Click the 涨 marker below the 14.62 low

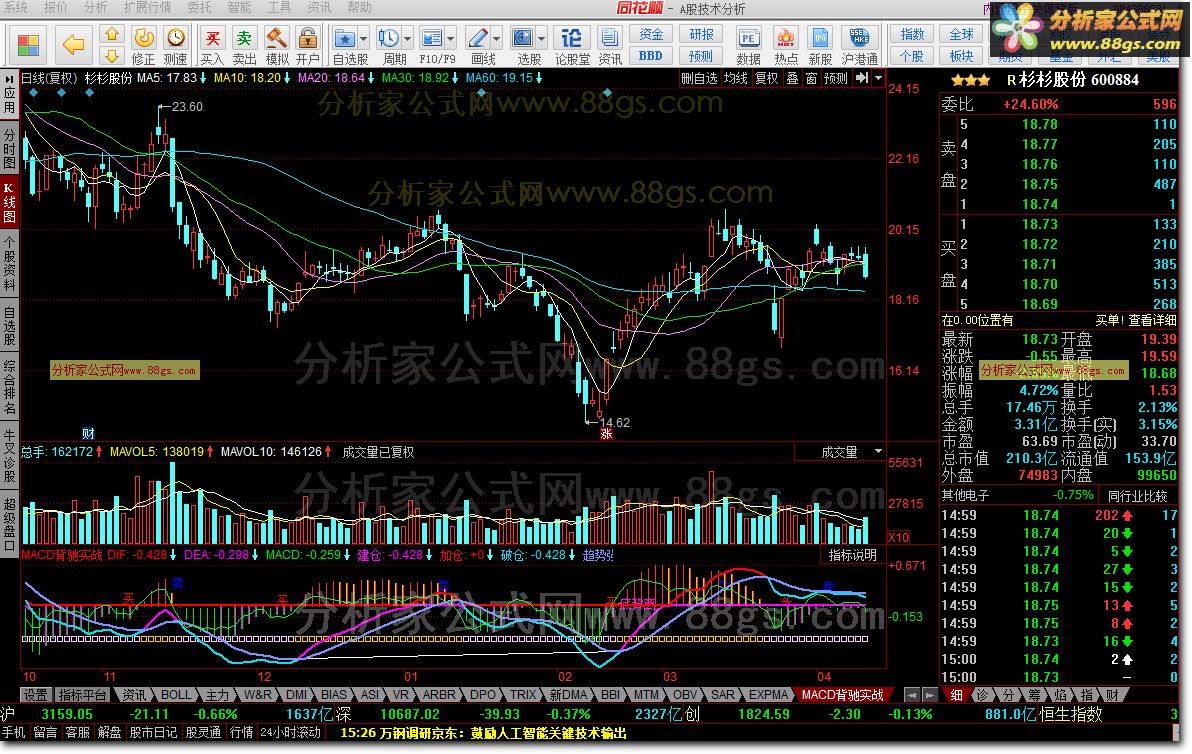(x=606, y=434)
